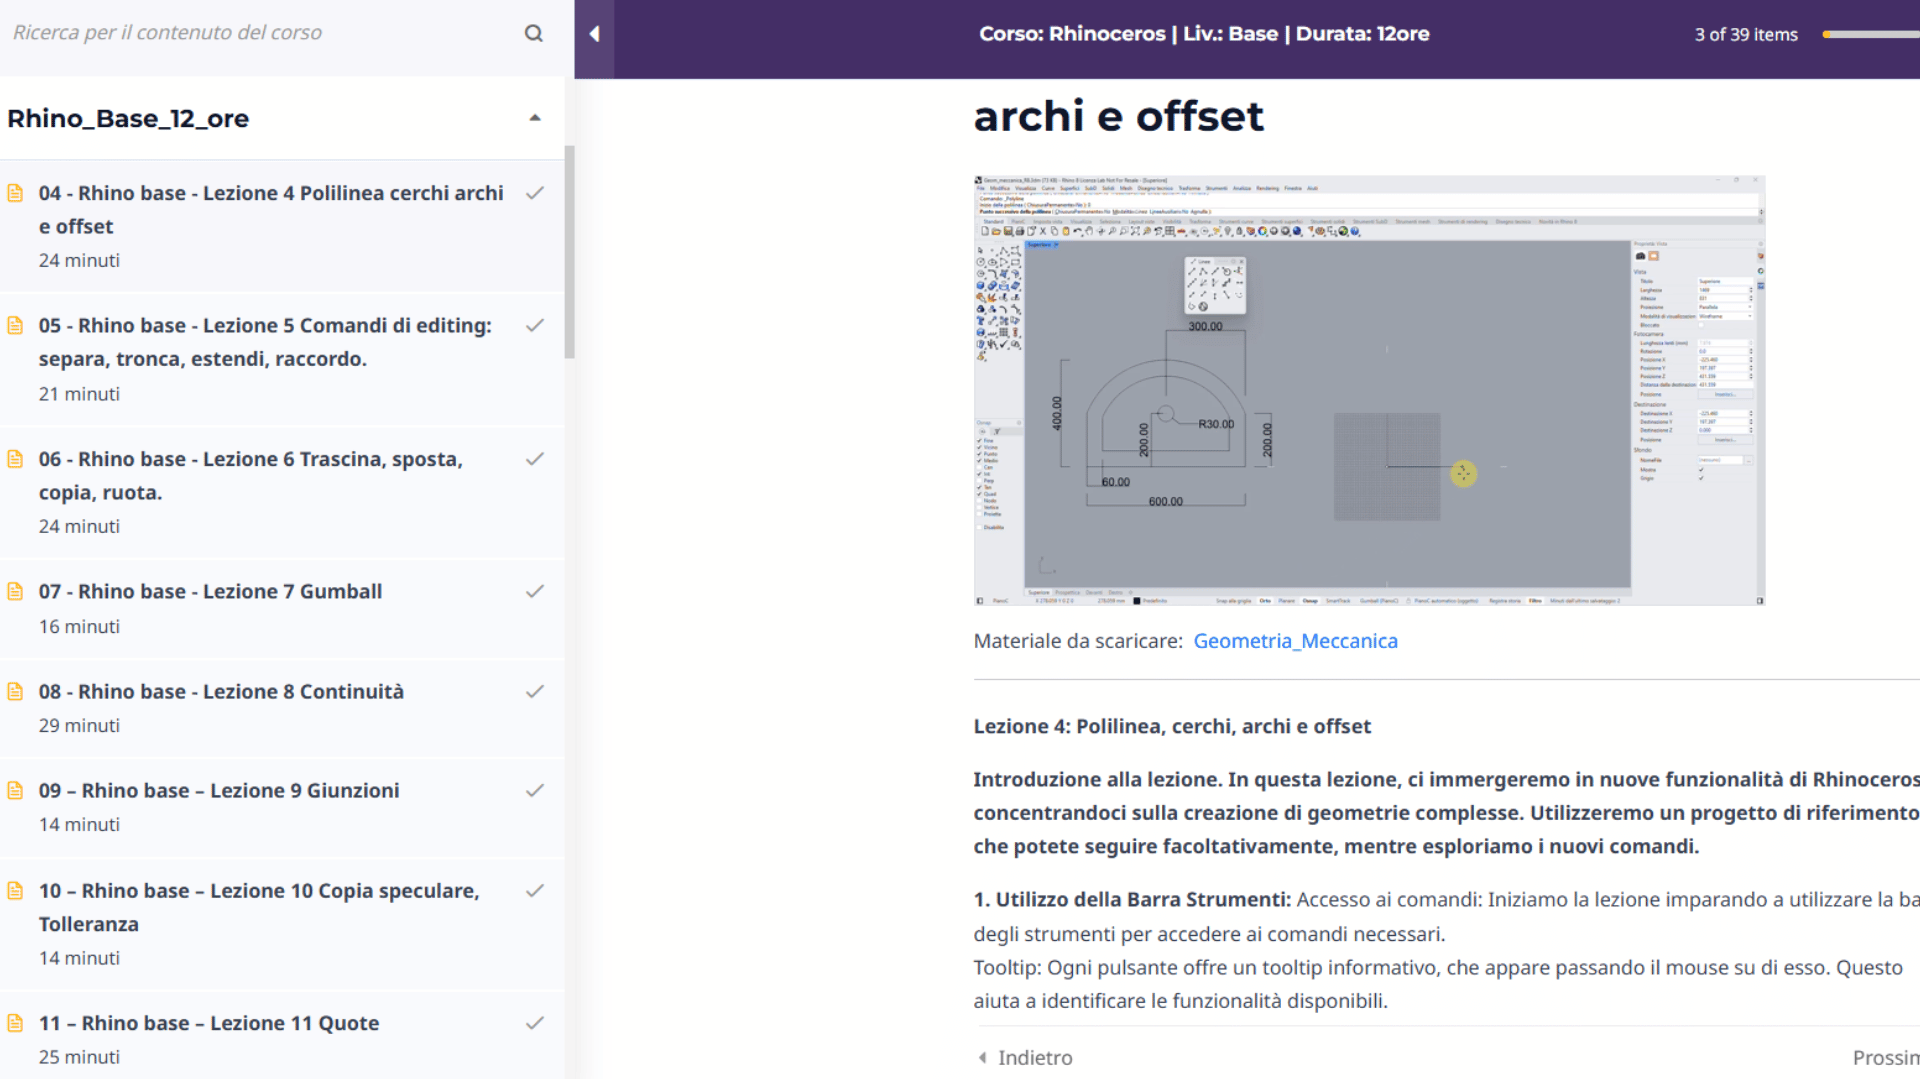The image size is (1920, 1080).
Task: Collapse the Rhino_Base_12_ore section
Action: (535, 118)
